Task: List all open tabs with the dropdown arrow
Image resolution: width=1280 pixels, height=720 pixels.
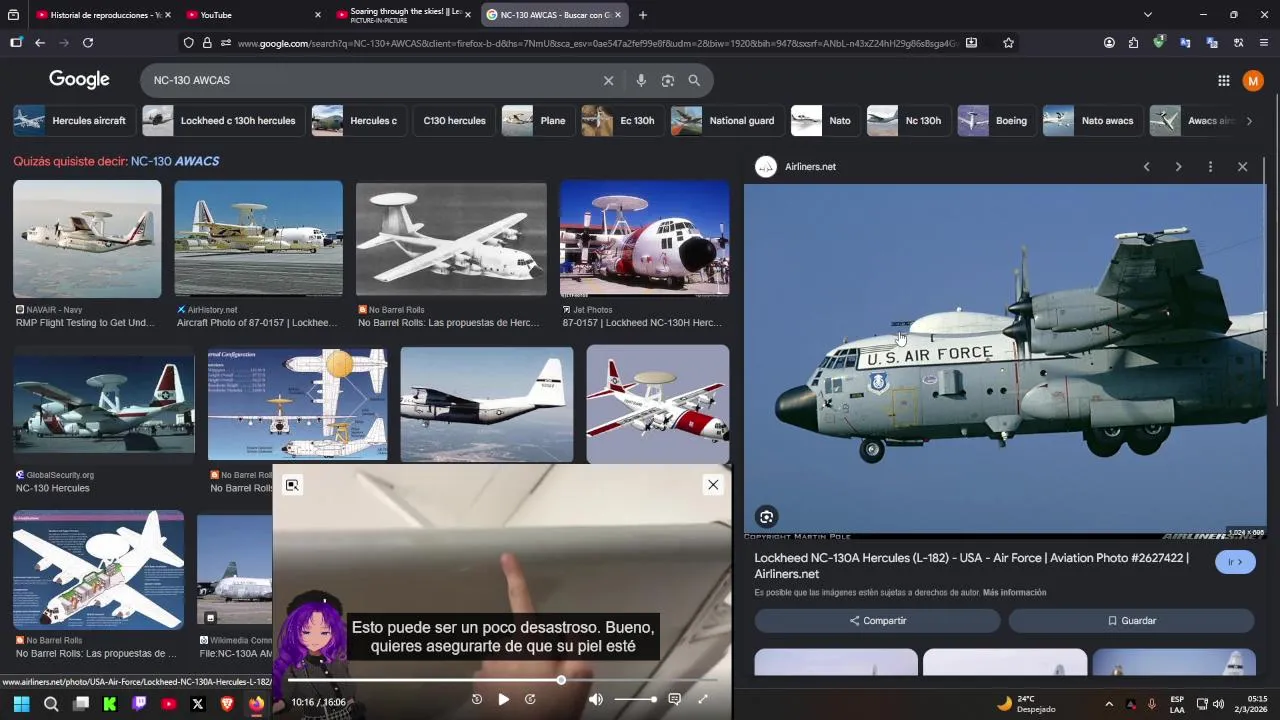Action: coord(1147,15)
